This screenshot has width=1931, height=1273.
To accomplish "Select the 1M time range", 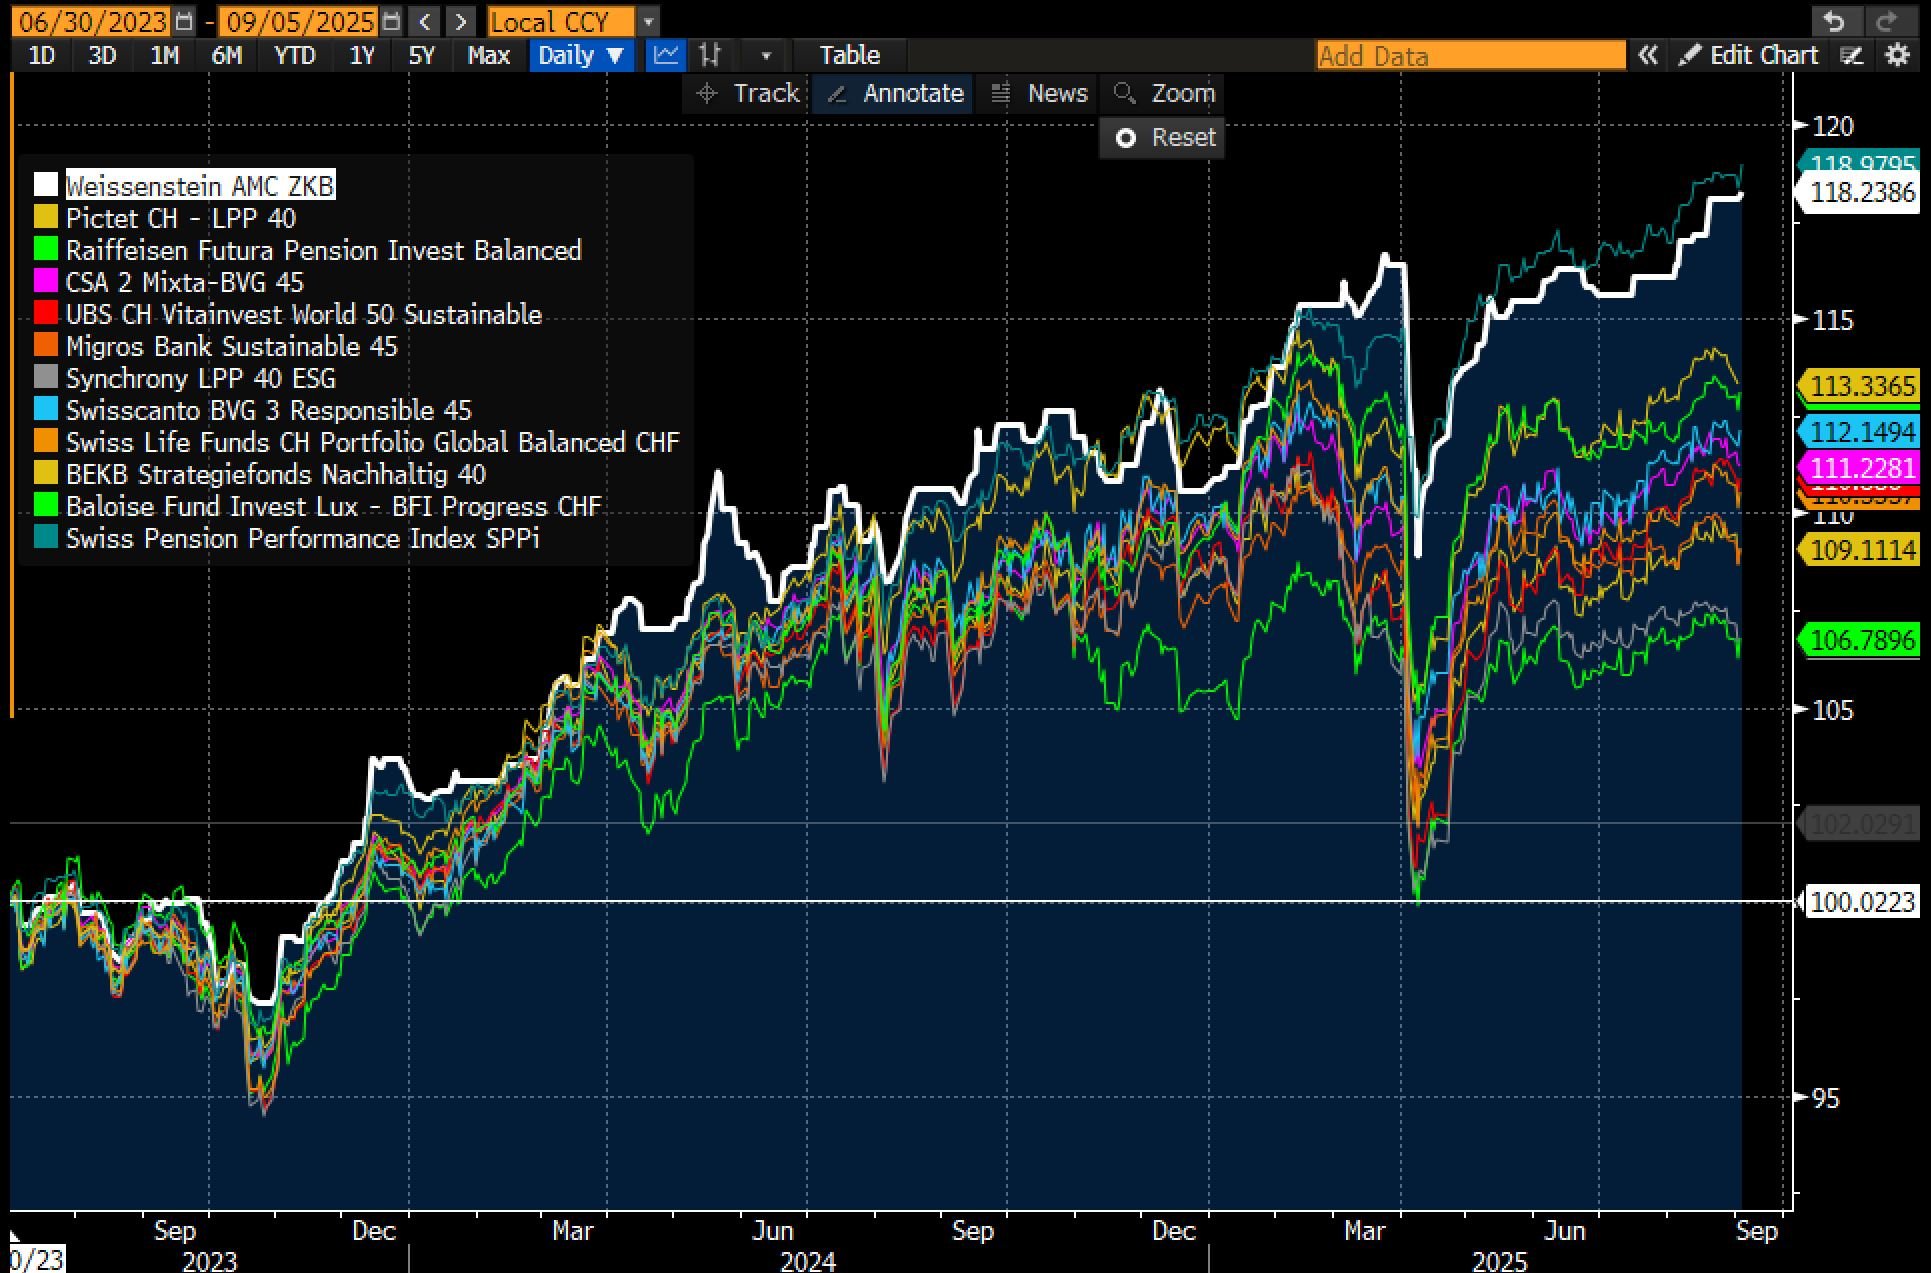I will (x=164, y=55).
